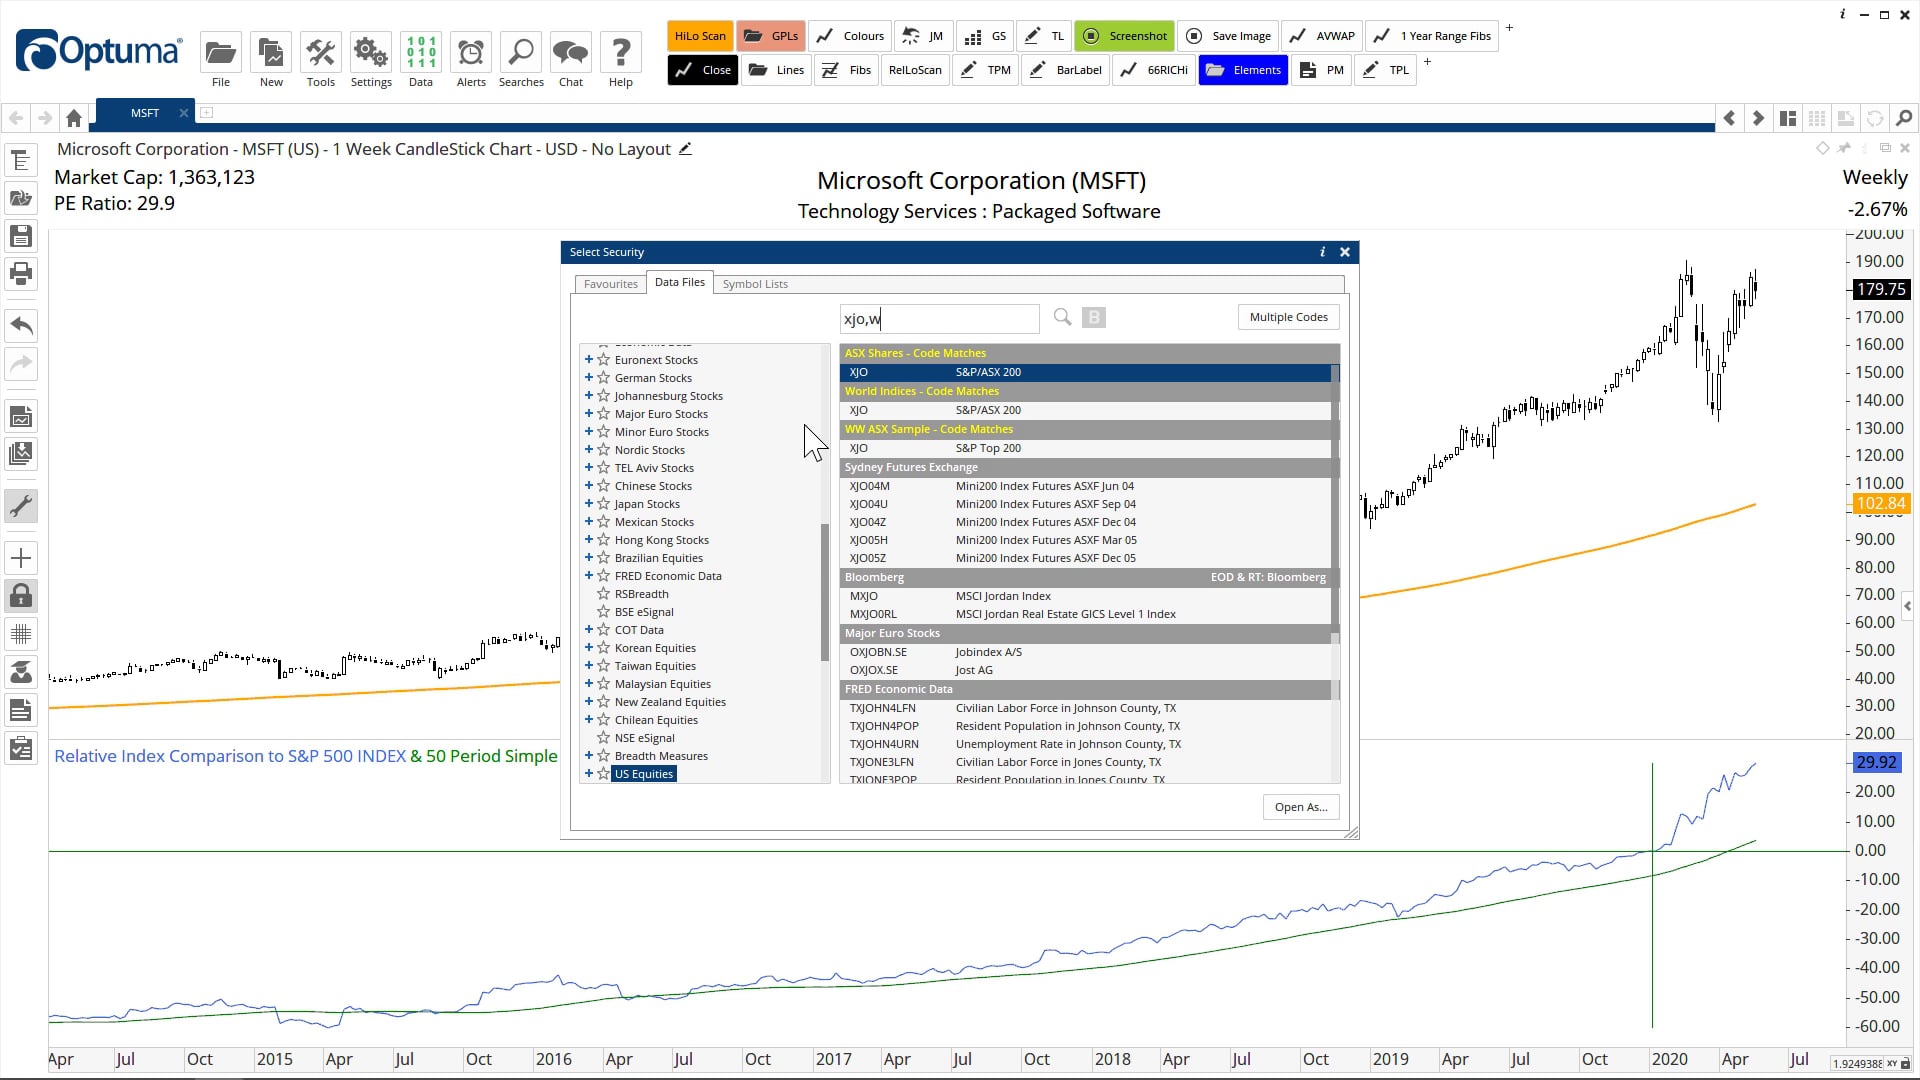This screenshot has width=1920, height=1080.
Task: Favourite the BSE eSignal star
Action: pos(604,612)
